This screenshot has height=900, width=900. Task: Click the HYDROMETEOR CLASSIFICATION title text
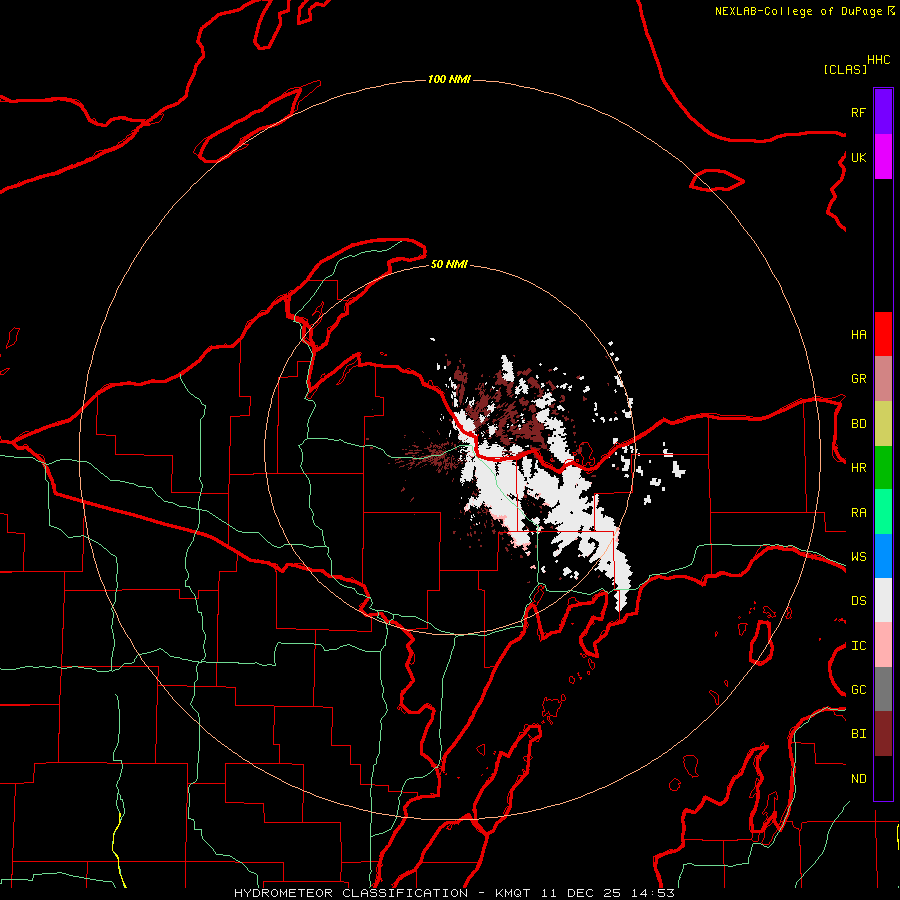point(351,893)
